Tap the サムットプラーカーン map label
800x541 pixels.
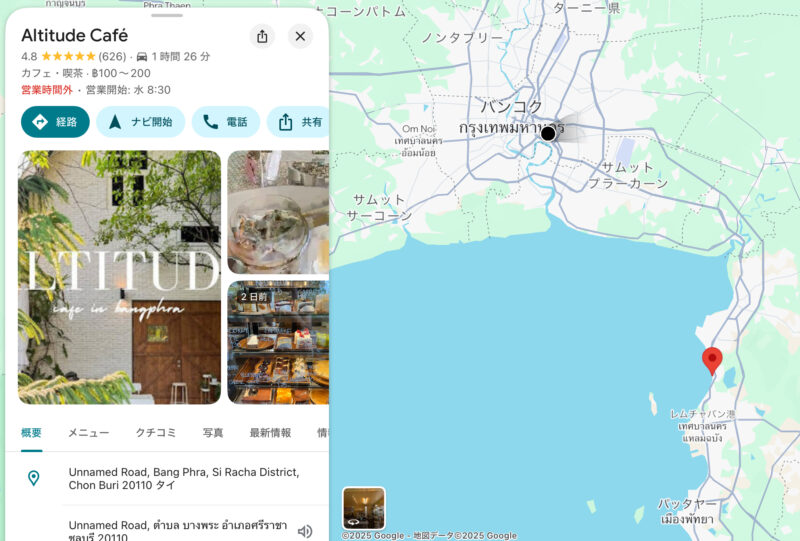coord(628,175)
